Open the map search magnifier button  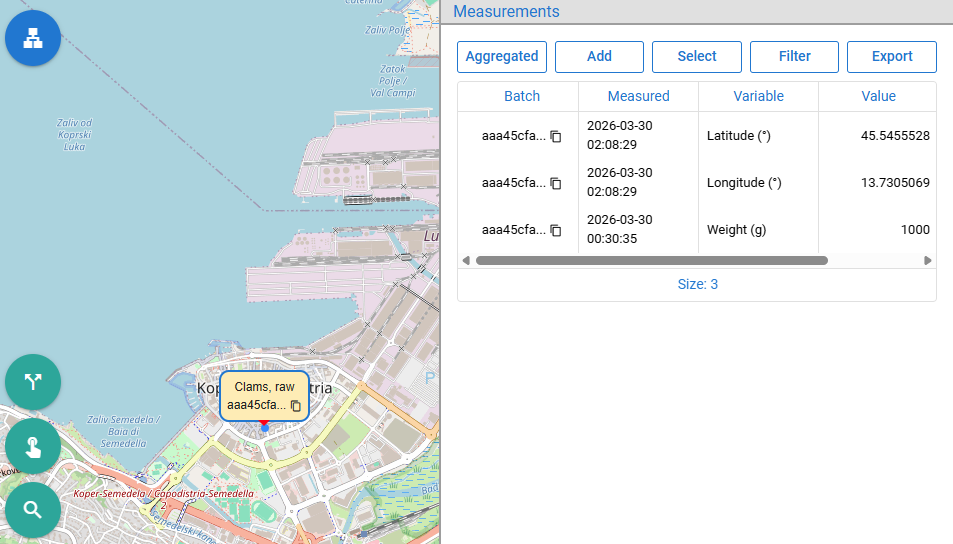pyautogui.click(x=33, y=510)
